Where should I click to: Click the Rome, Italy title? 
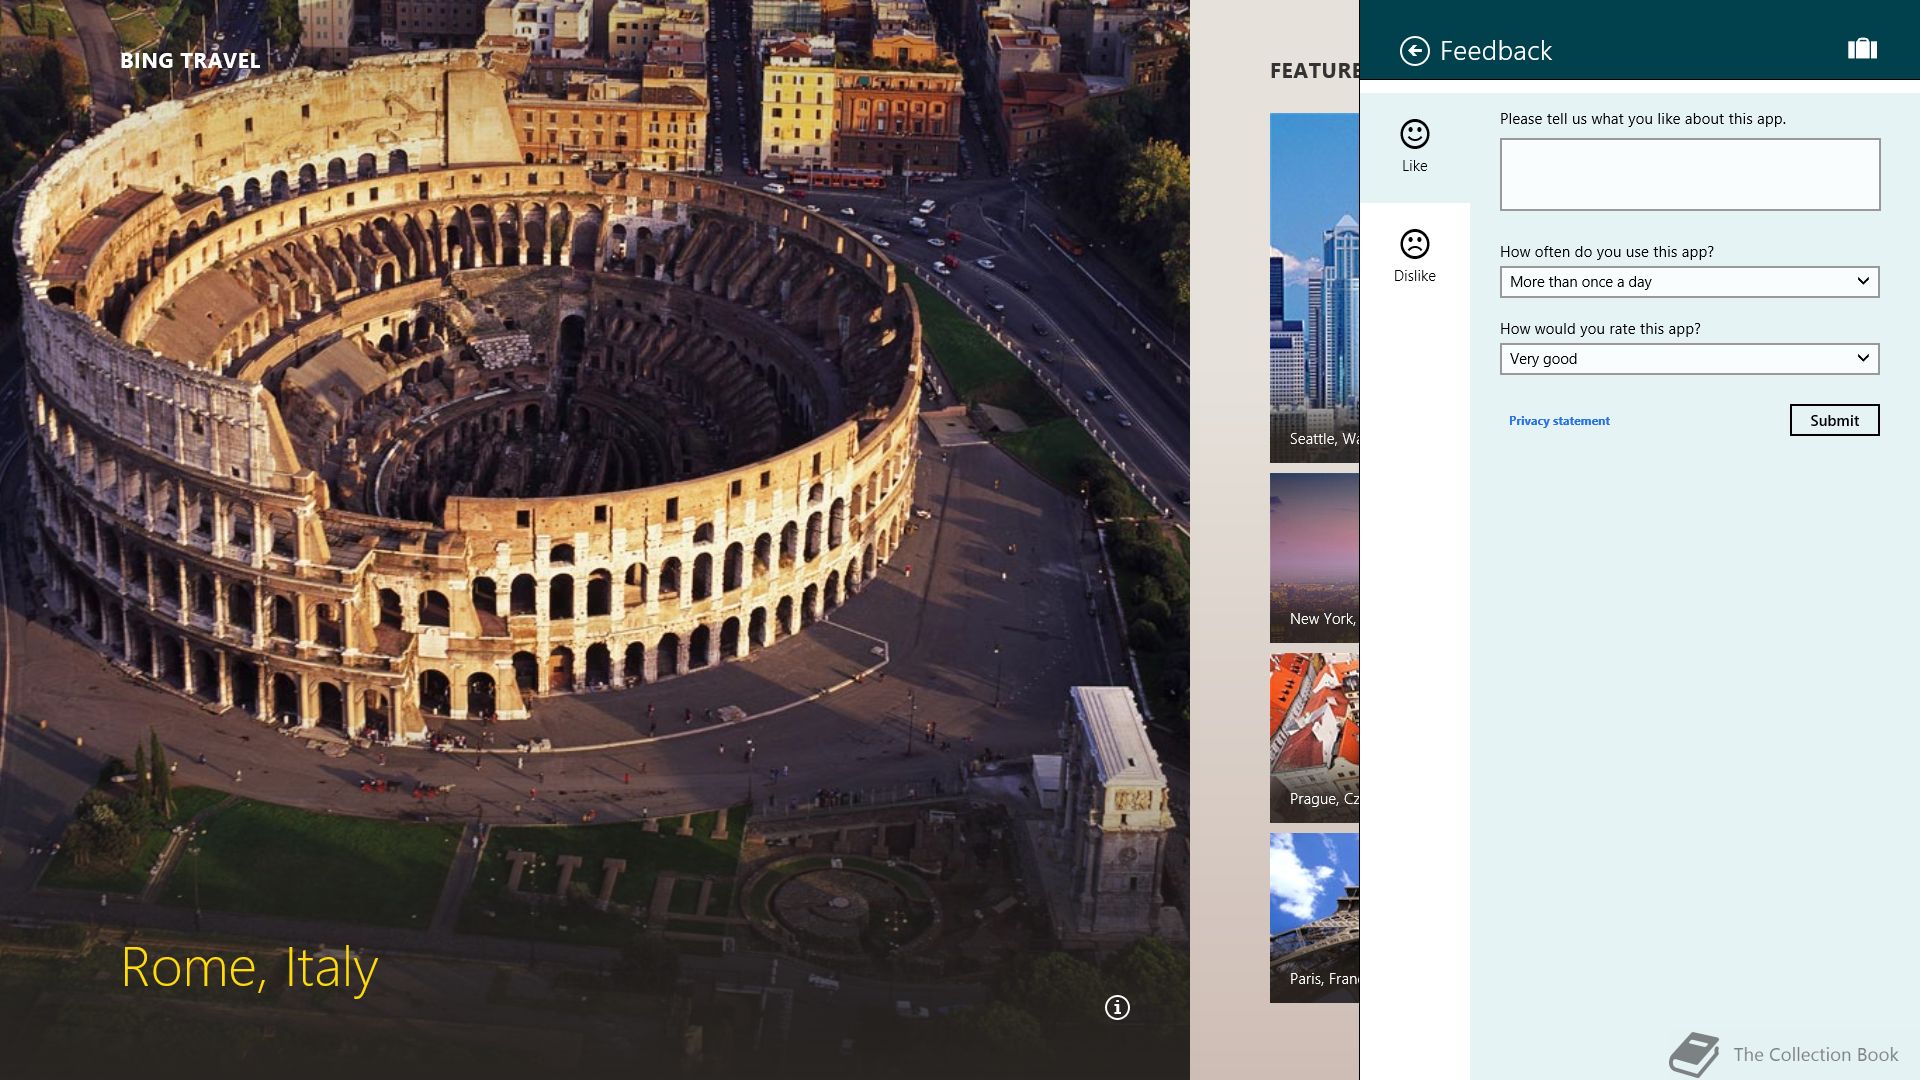point(249,968)
